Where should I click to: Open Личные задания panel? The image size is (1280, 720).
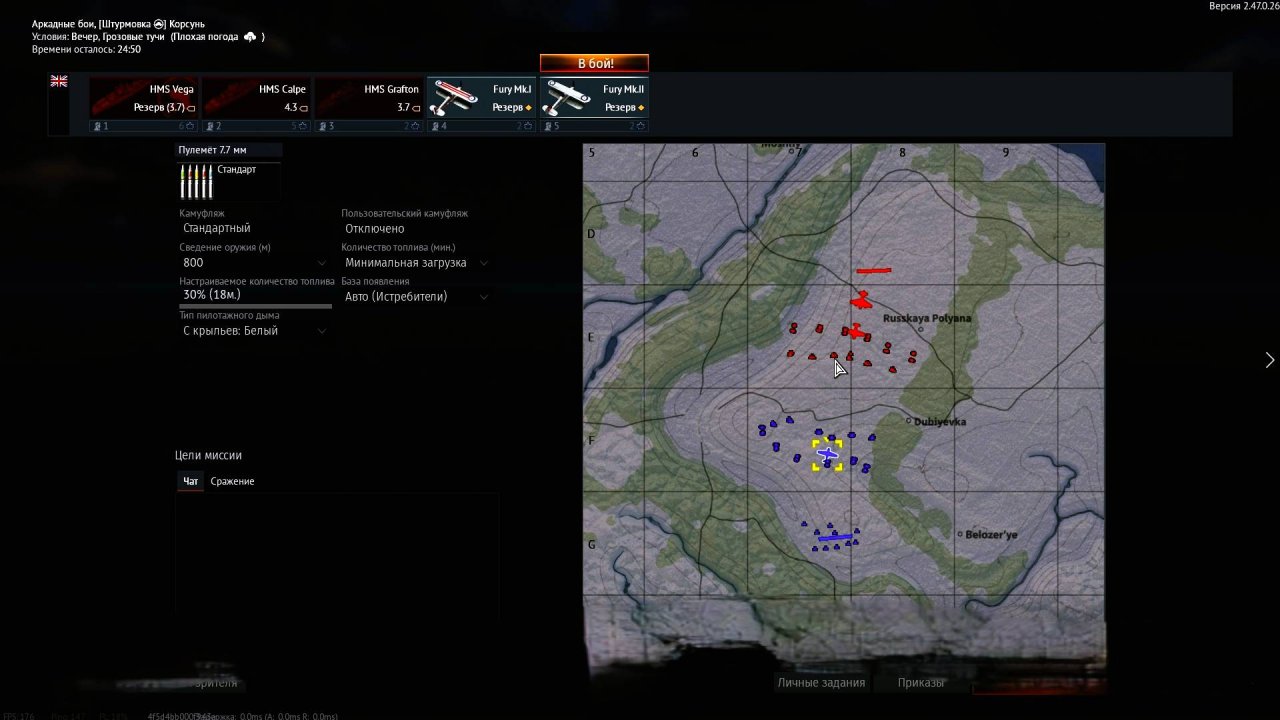(821, 682)
